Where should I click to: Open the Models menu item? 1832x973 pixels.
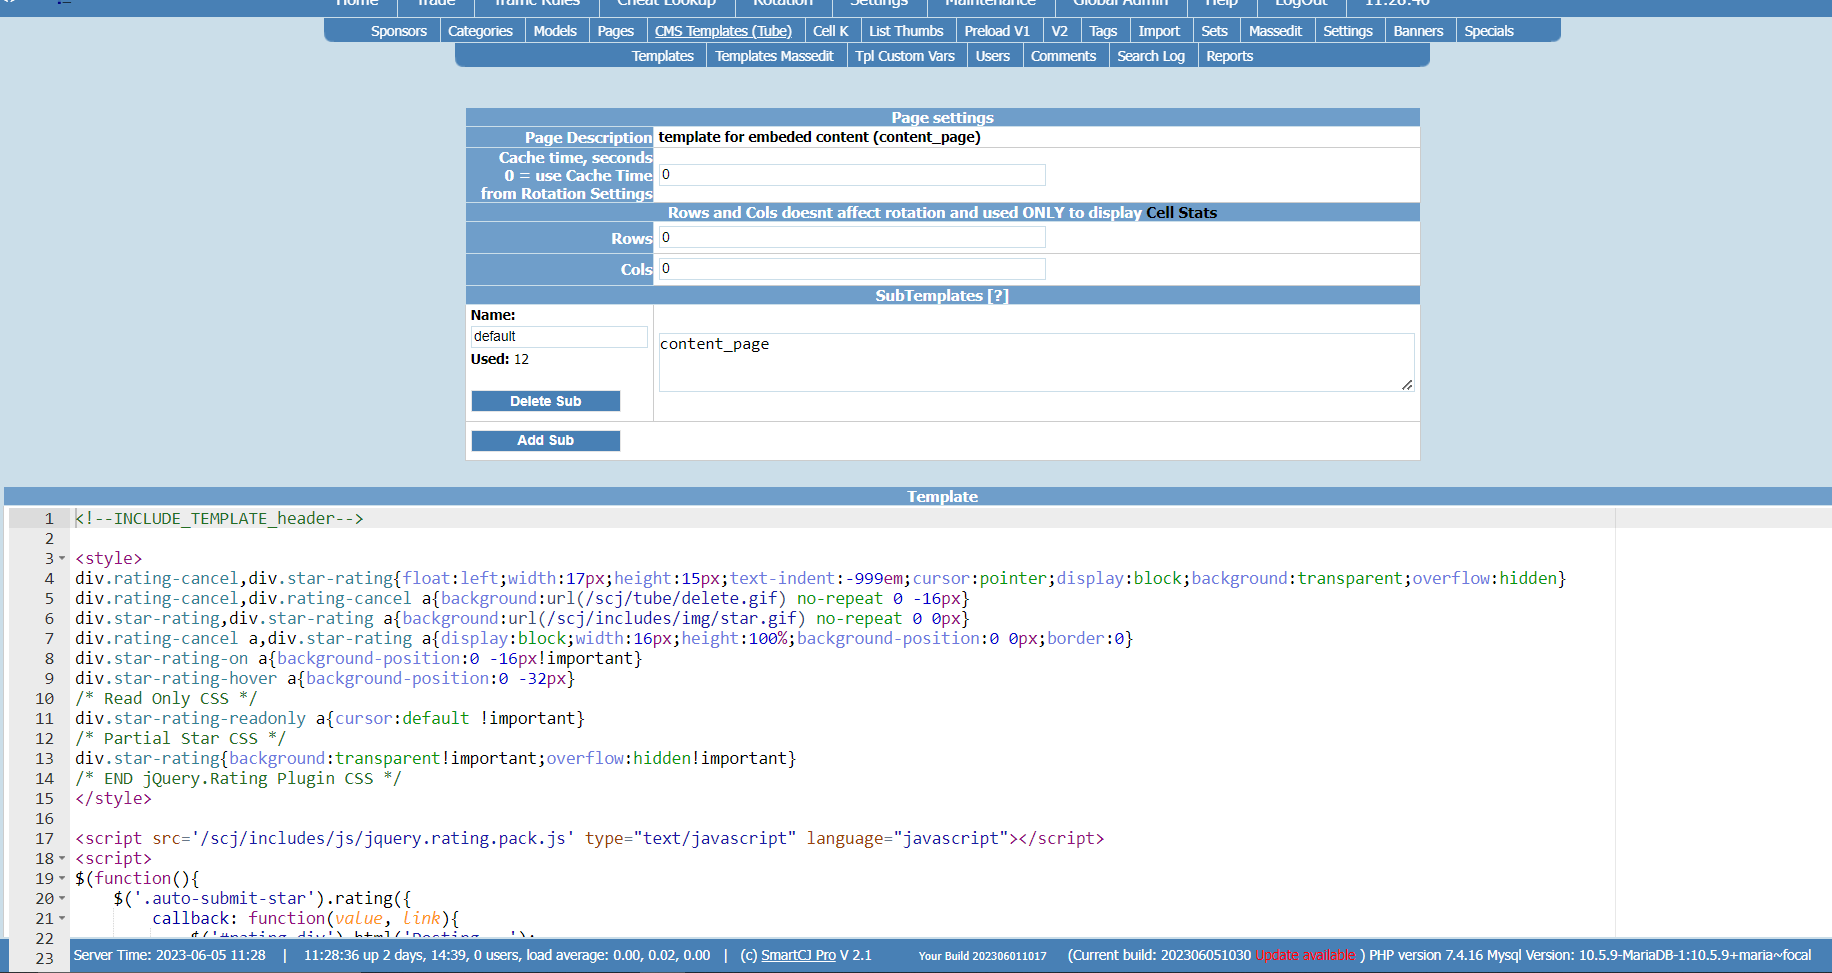point(555,31)
